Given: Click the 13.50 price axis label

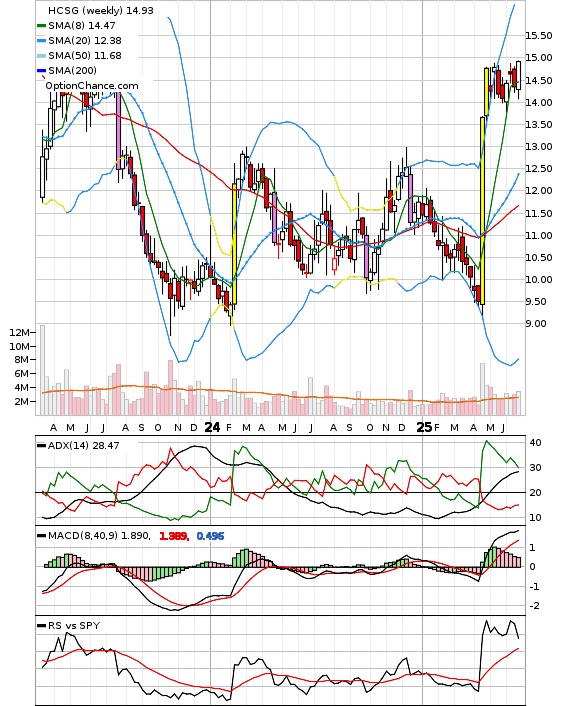Looking at the screenshot, I should click(539, 125).
